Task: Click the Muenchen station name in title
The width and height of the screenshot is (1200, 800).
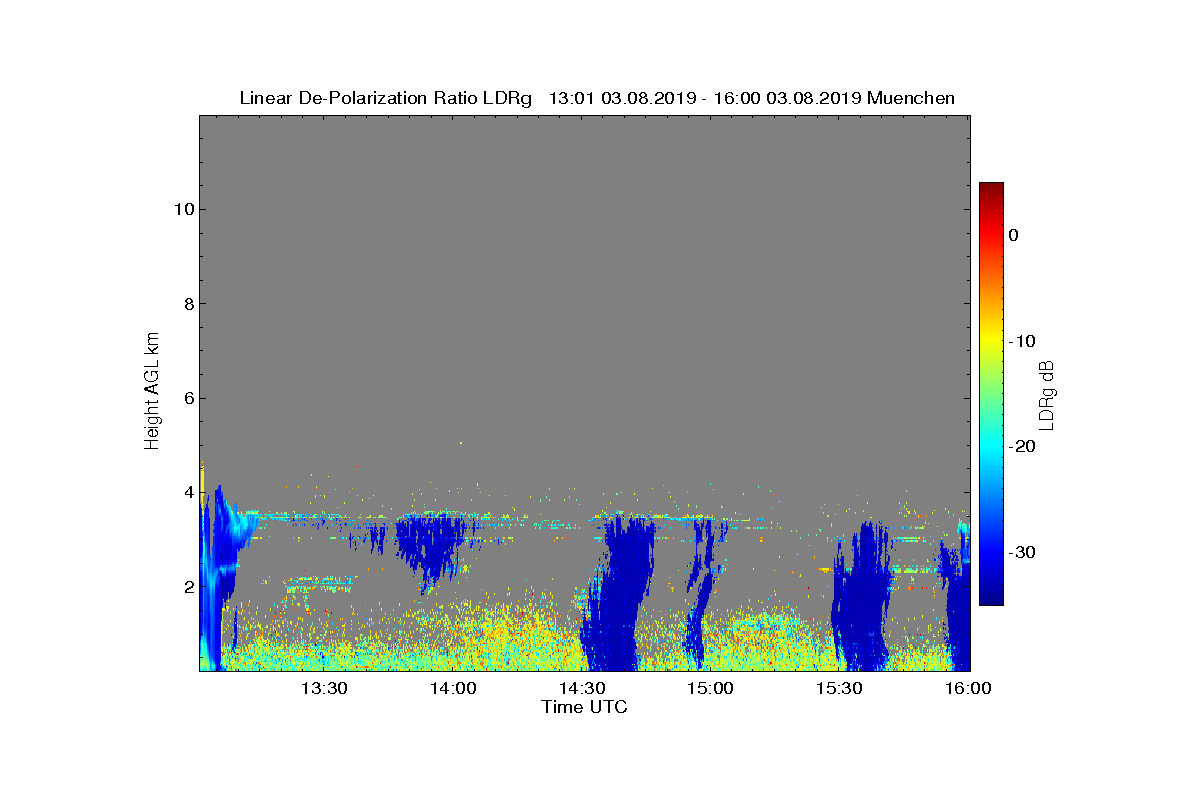Action: pos(911,98)
